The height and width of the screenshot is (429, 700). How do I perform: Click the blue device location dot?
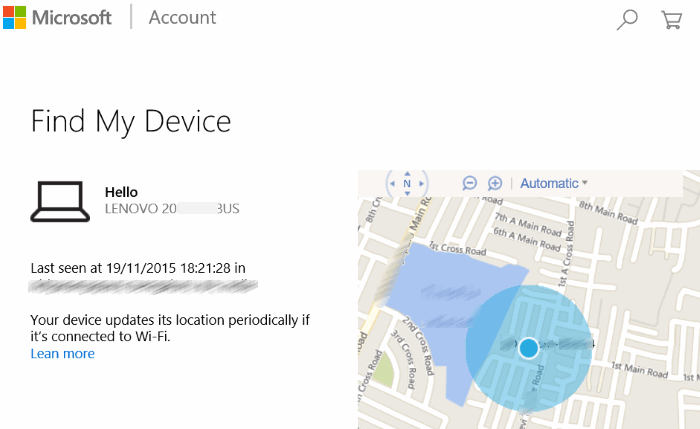[x=529, y=348]
